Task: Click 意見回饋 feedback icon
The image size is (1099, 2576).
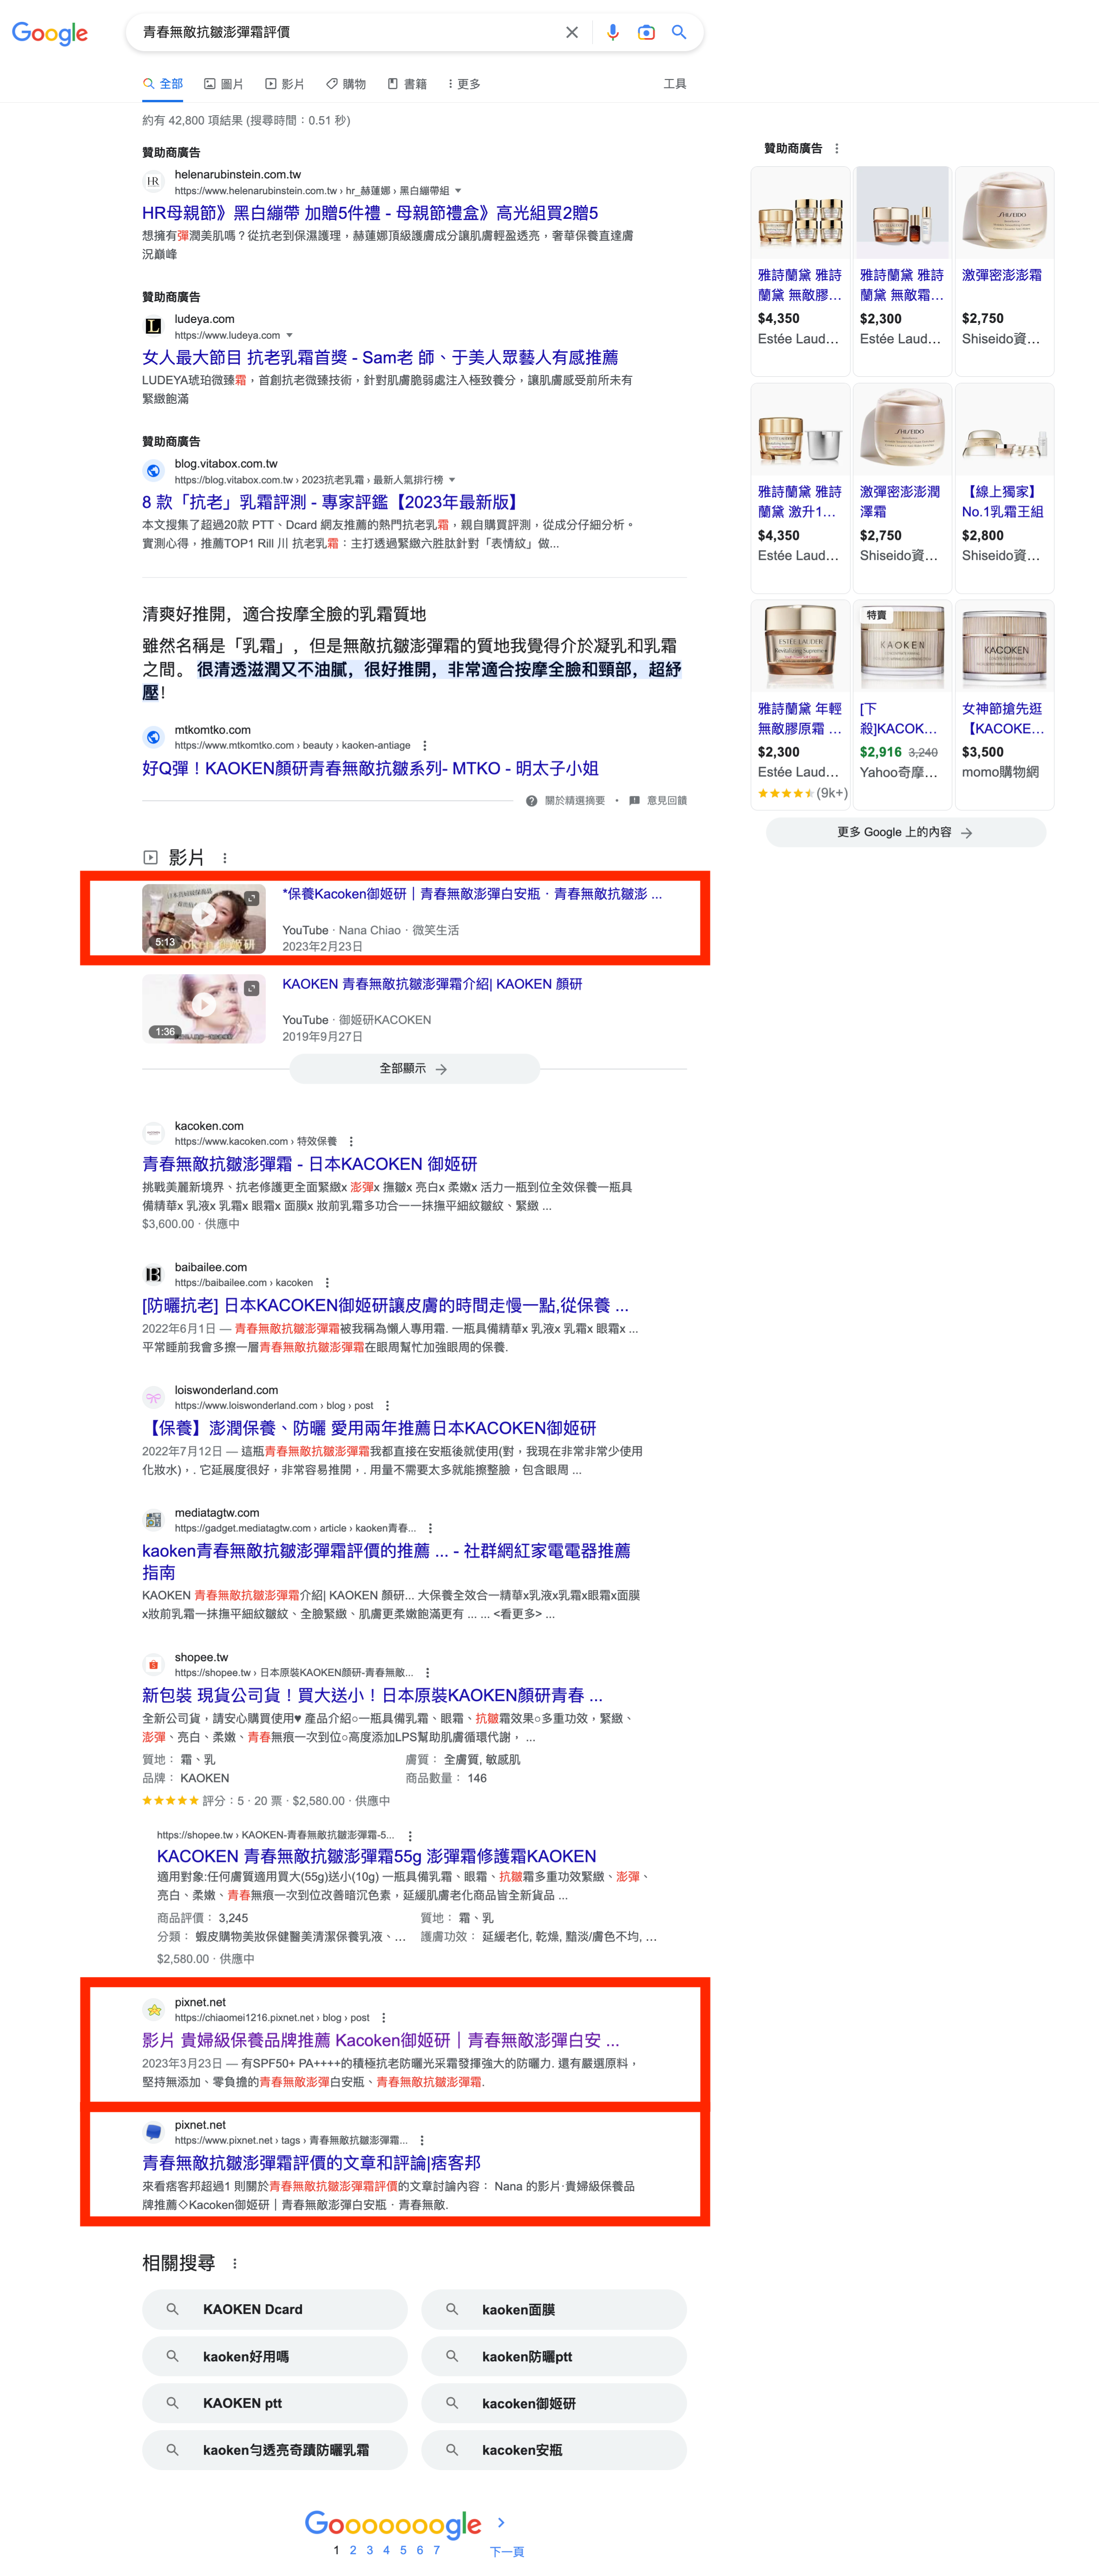Action: coord(634,801)
